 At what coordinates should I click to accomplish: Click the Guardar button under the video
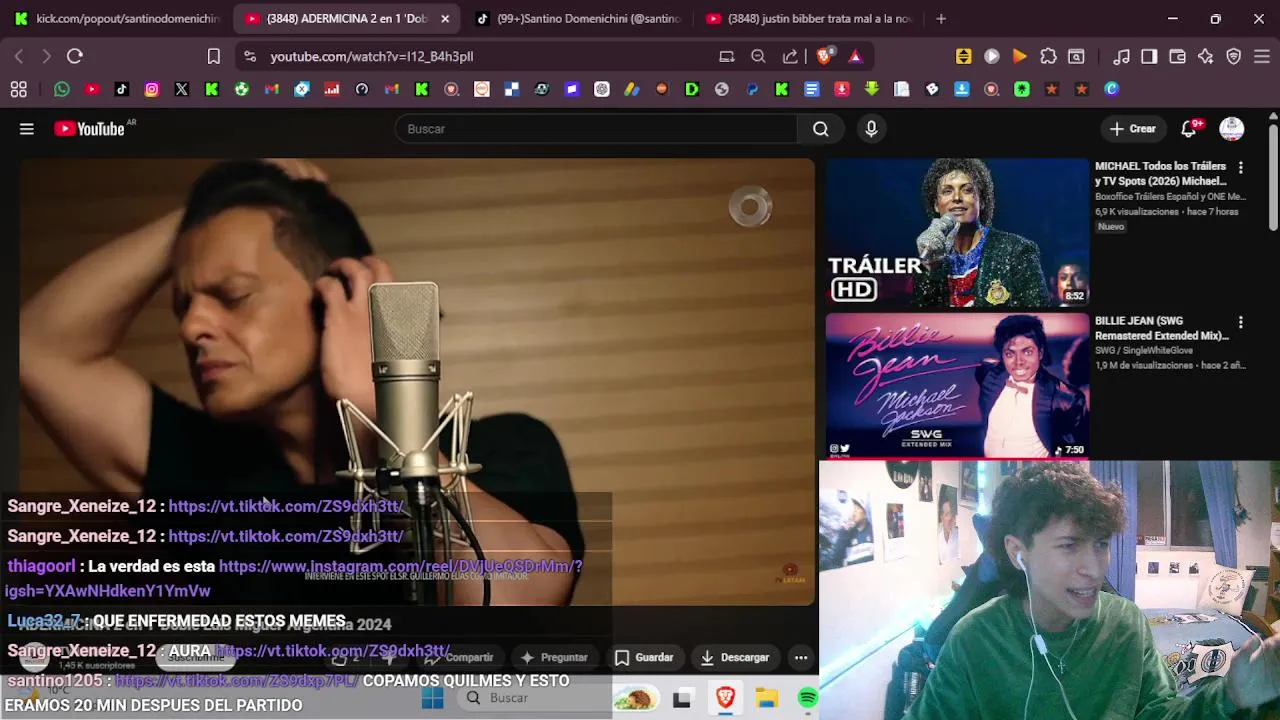point(643,657)
